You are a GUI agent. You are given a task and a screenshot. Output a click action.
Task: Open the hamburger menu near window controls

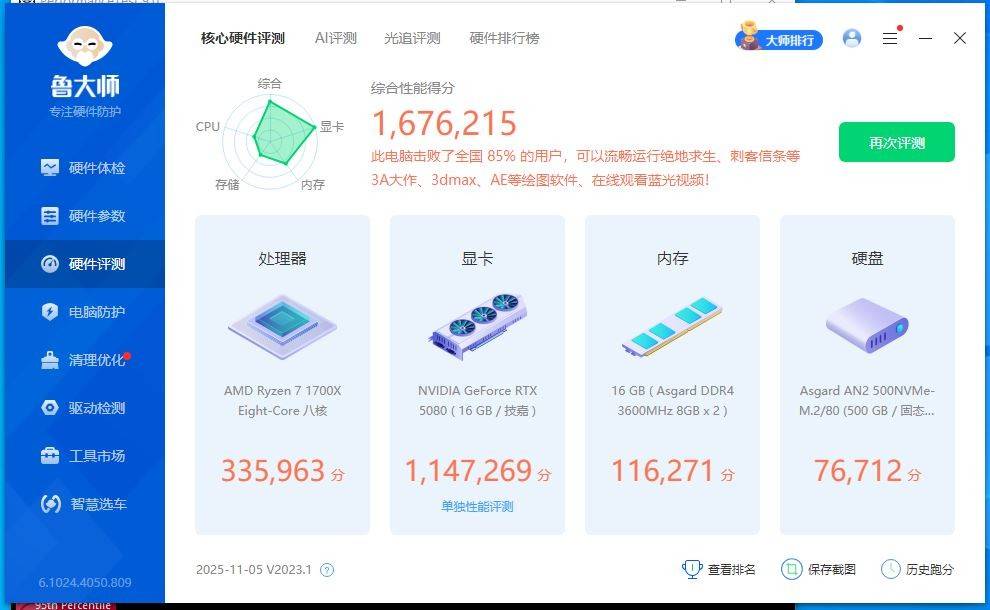(889, 38)
